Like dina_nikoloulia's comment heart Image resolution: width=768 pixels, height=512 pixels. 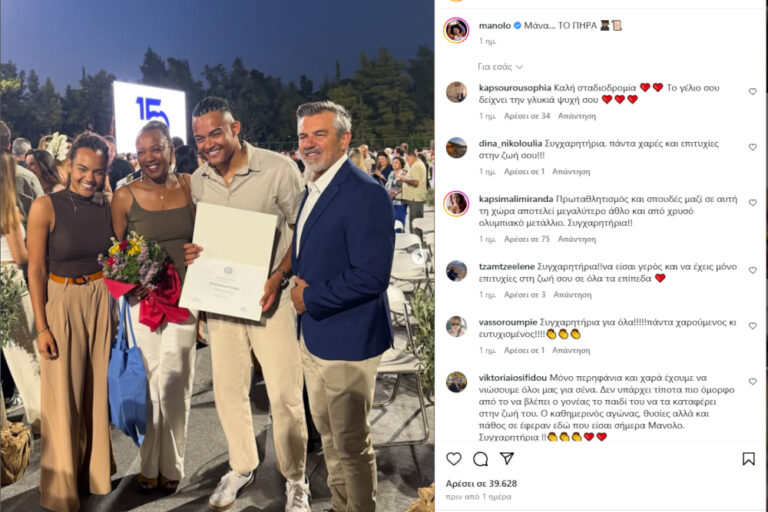[752, 147]
